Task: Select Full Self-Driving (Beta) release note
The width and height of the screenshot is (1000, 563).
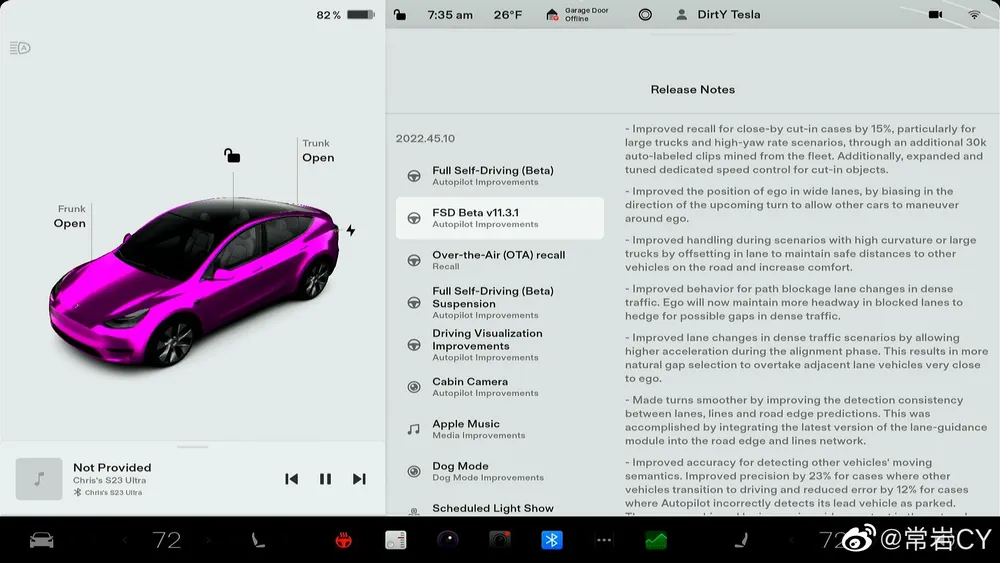Action: click(500, 175)
